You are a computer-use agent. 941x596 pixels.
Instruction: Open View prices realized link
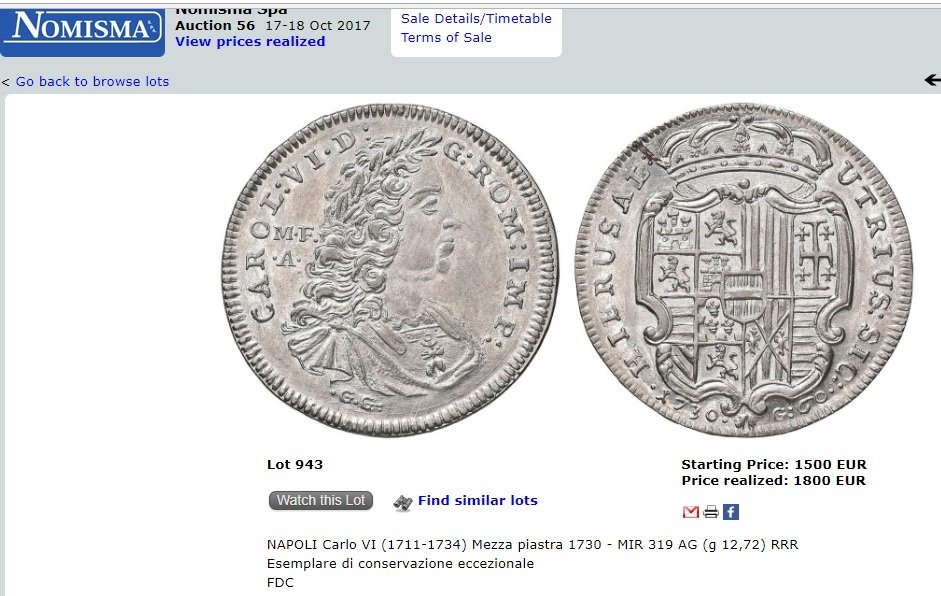(250, 41)
